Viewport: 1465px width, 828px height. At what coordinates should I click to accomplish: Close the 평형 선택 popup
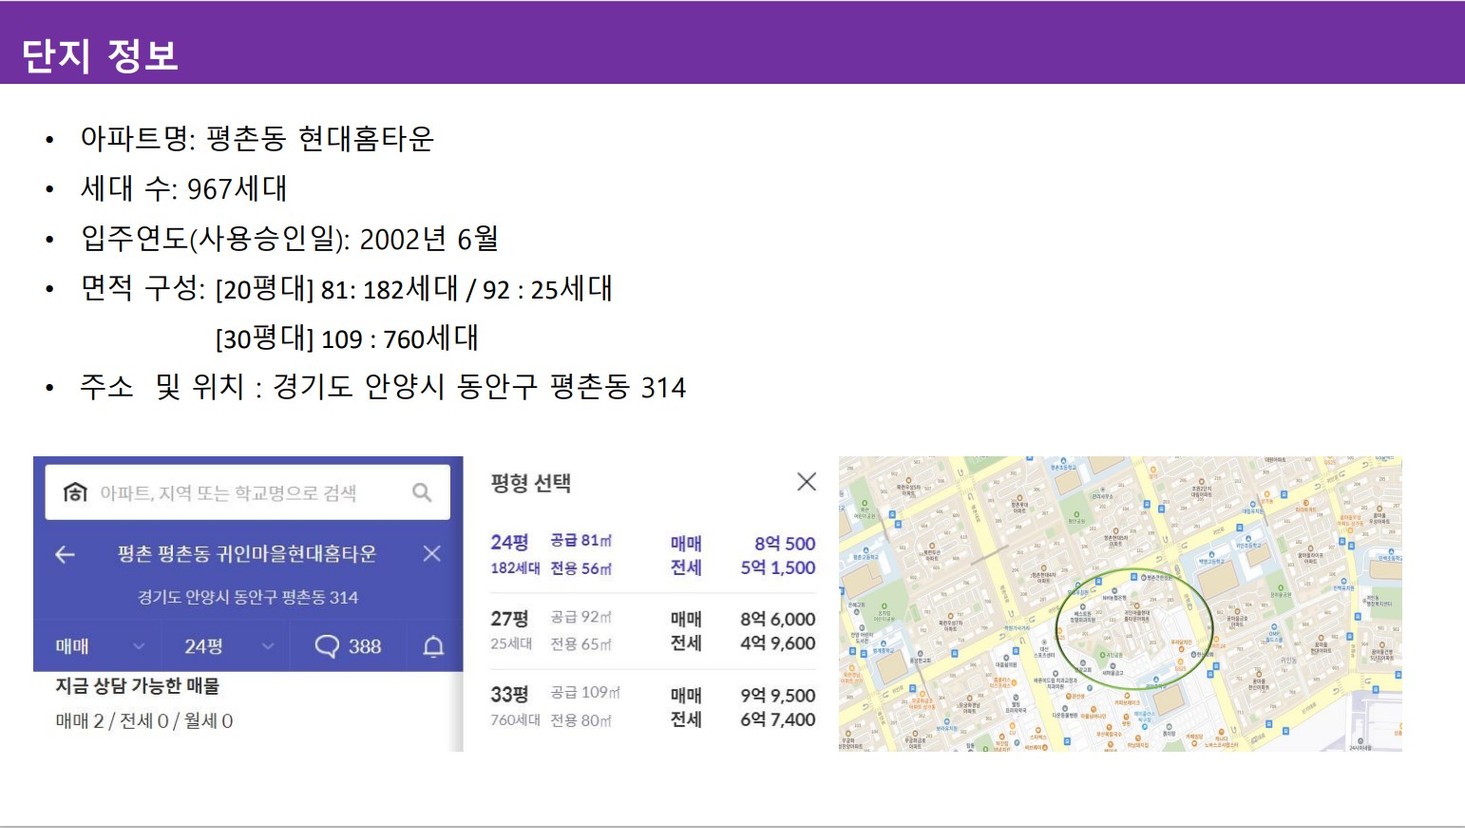[x=806, y=482]
